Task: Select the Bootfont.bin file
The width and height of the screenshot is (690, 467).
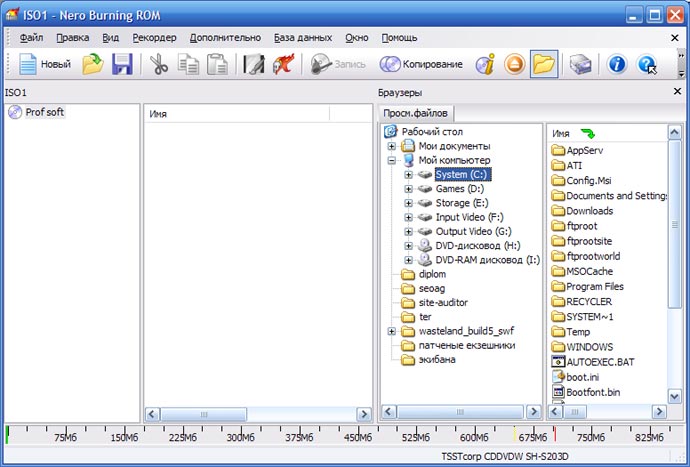Action: 586,392
